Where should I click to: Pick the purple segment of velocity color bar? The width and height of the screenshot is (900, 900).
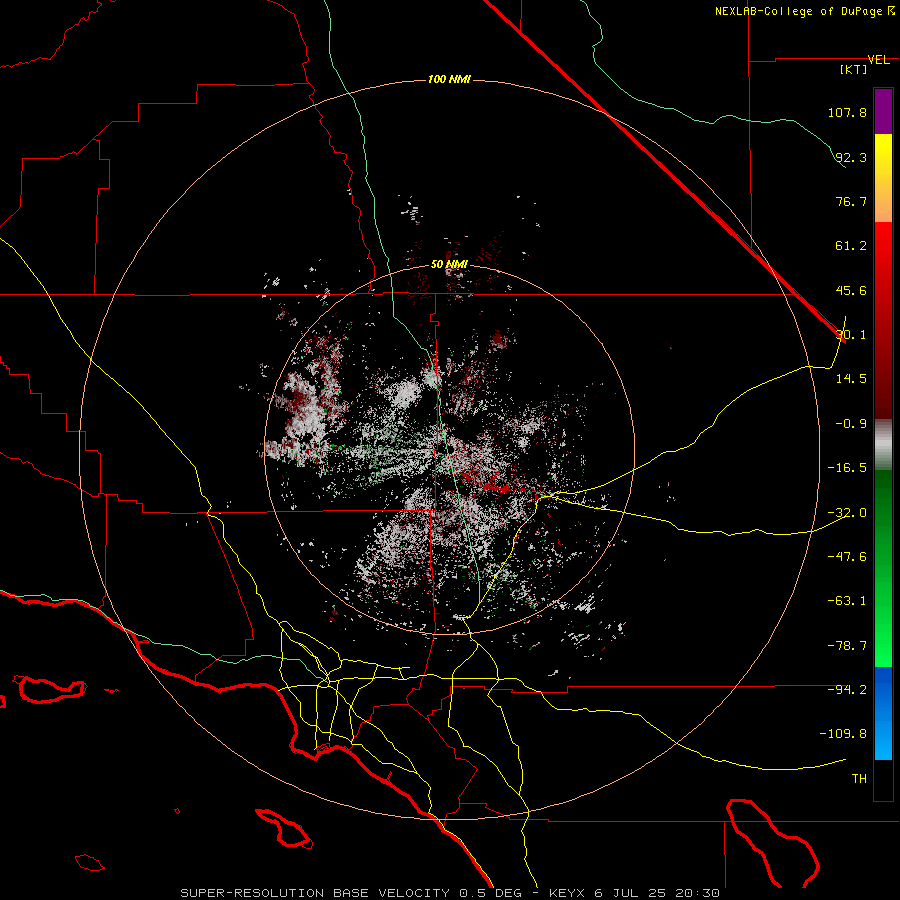point(883,111)
